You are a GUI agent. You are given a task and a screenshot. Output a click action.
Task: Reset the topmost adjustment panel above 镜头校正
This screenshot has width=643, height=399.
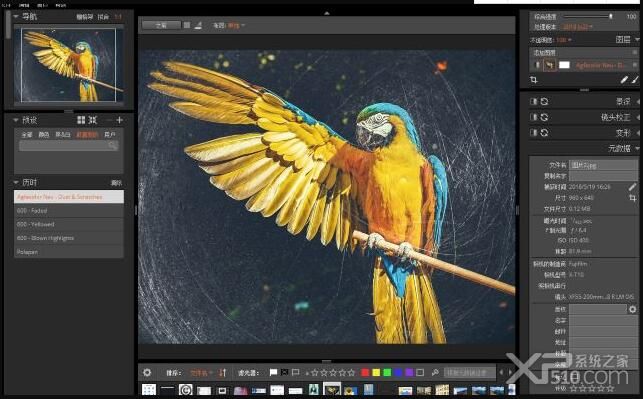pos(544,101)
